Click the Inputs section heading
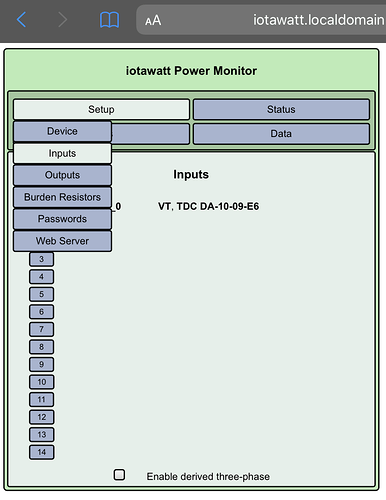This screenshot has height=500, width=386. (191, 174)
